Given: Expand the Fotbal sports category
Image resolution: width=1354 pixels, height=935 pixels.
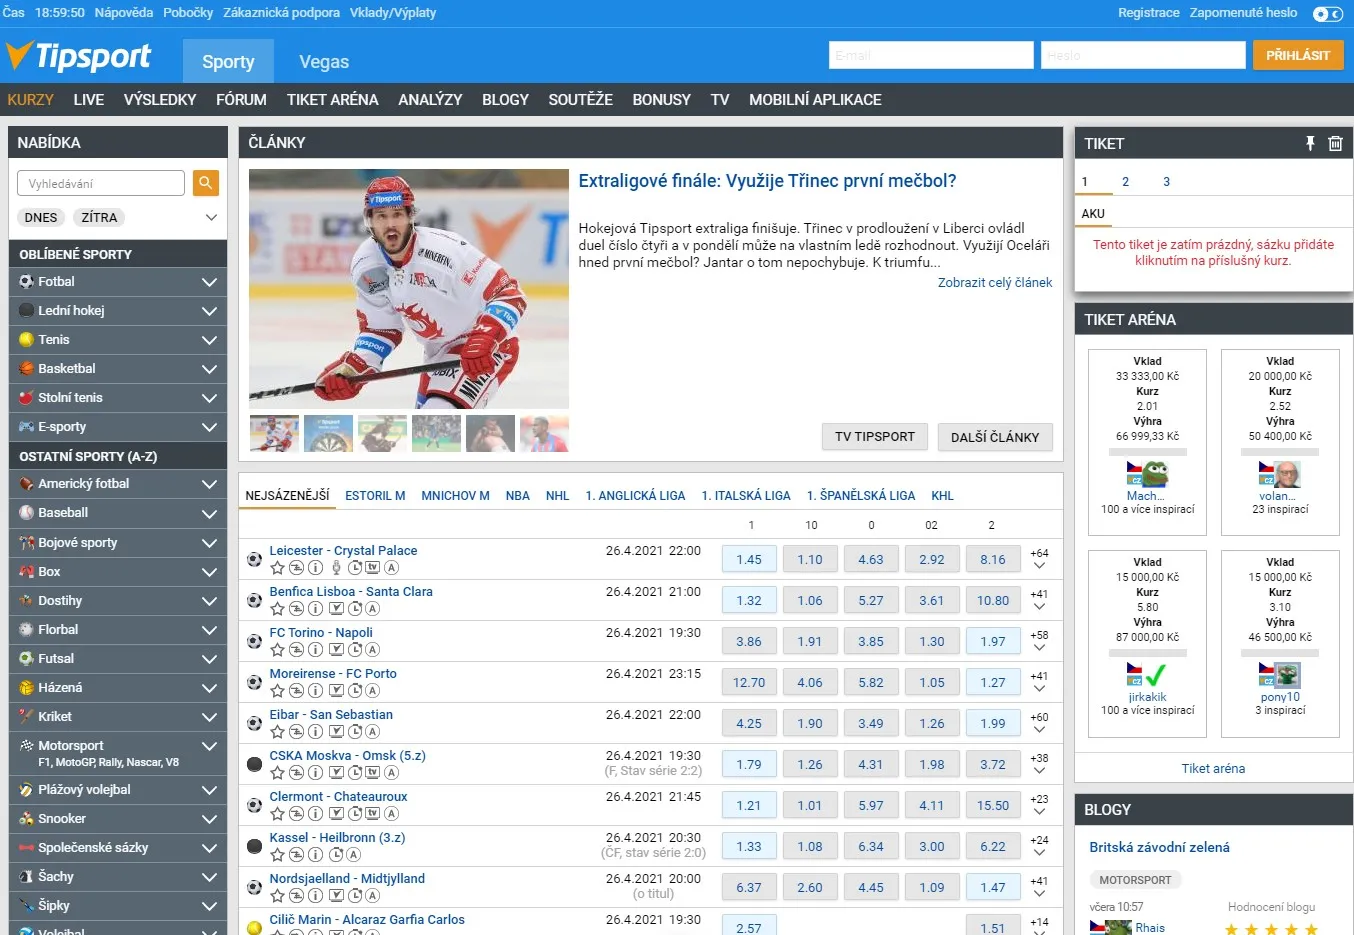Looking at the screenshot, I should tap(209, 281).
